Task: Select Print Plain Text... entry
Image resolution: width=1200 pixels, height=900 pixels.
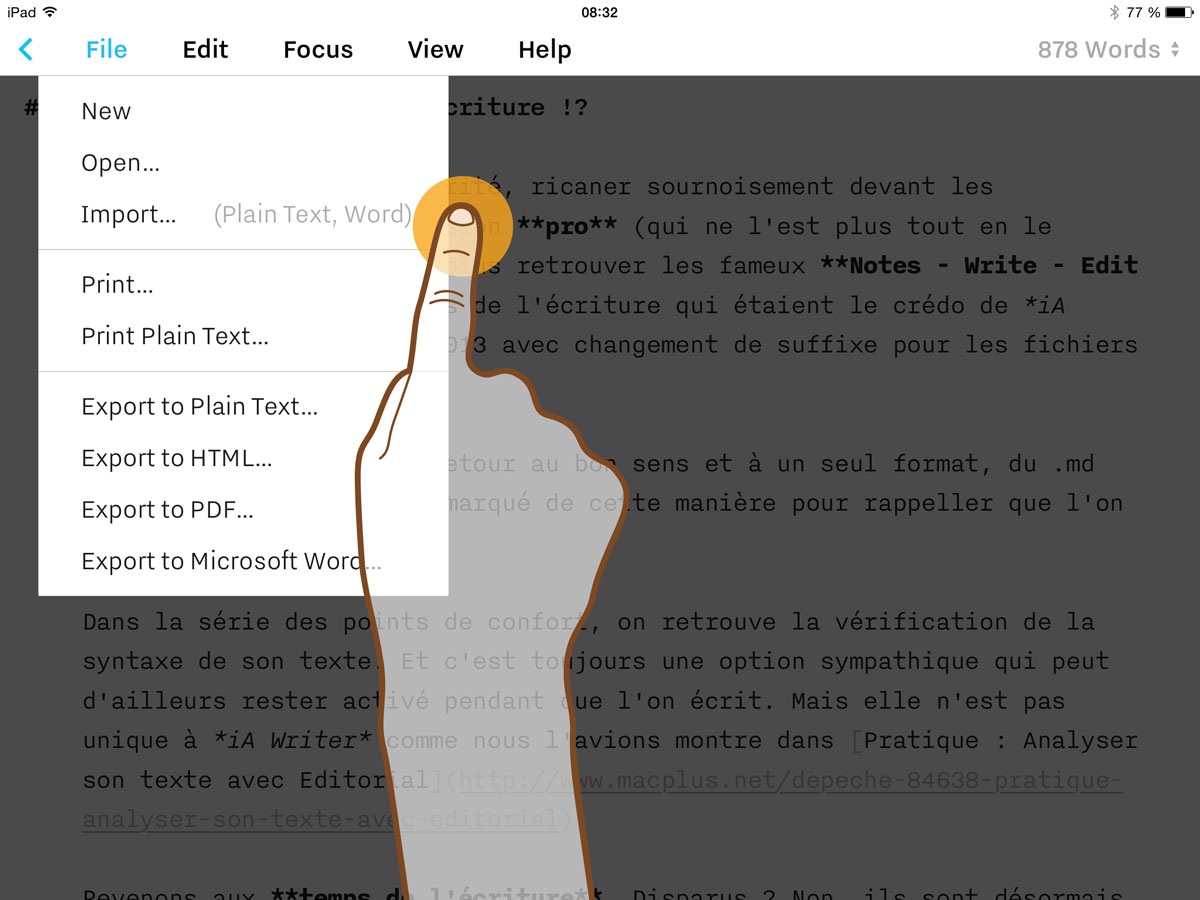Action: click(x=243, y=336)
